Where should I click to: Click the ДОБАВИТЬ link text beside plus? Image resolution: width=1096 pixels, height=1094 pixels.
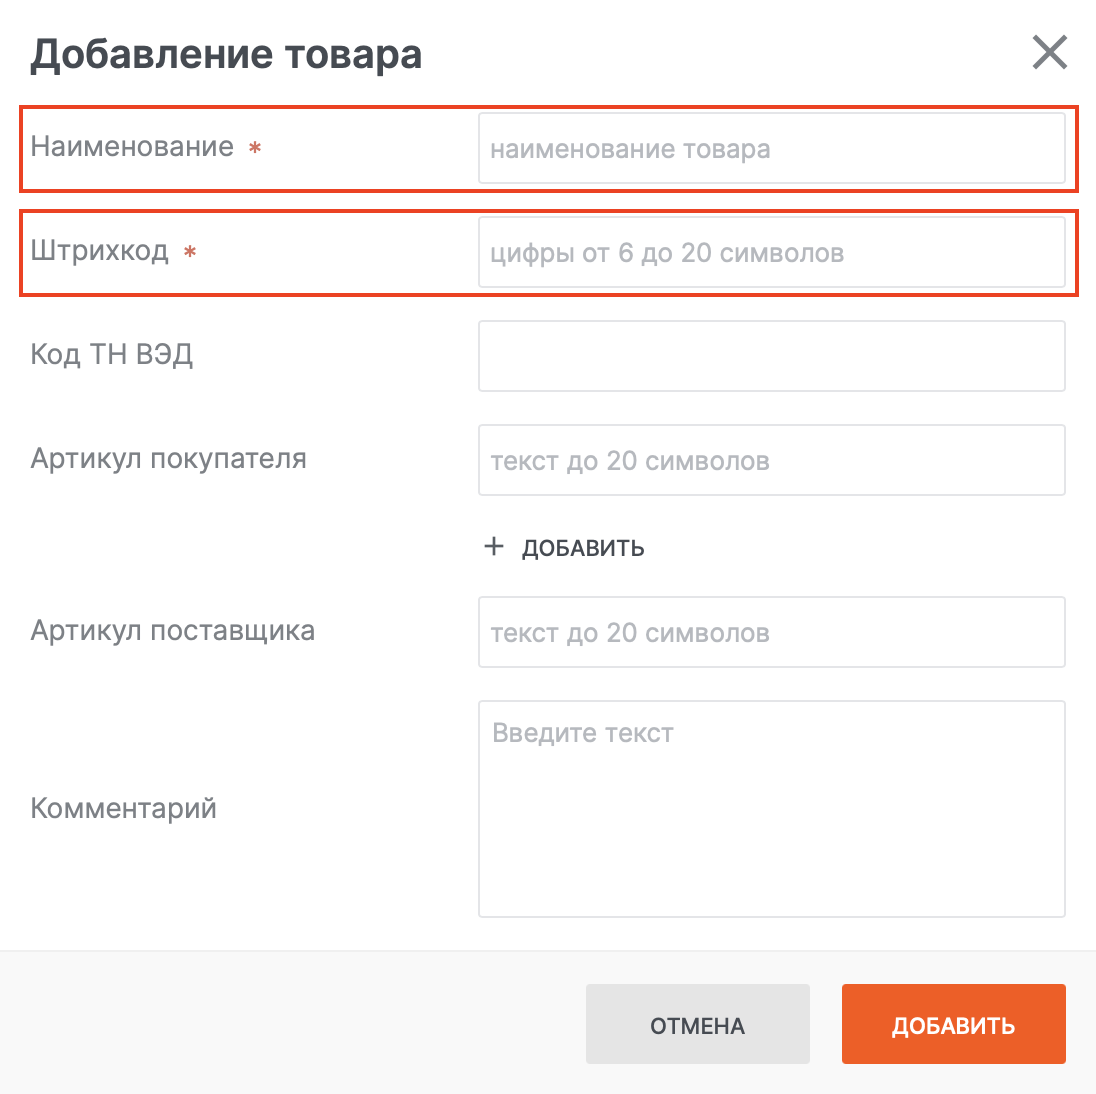[x=583, y=548]
